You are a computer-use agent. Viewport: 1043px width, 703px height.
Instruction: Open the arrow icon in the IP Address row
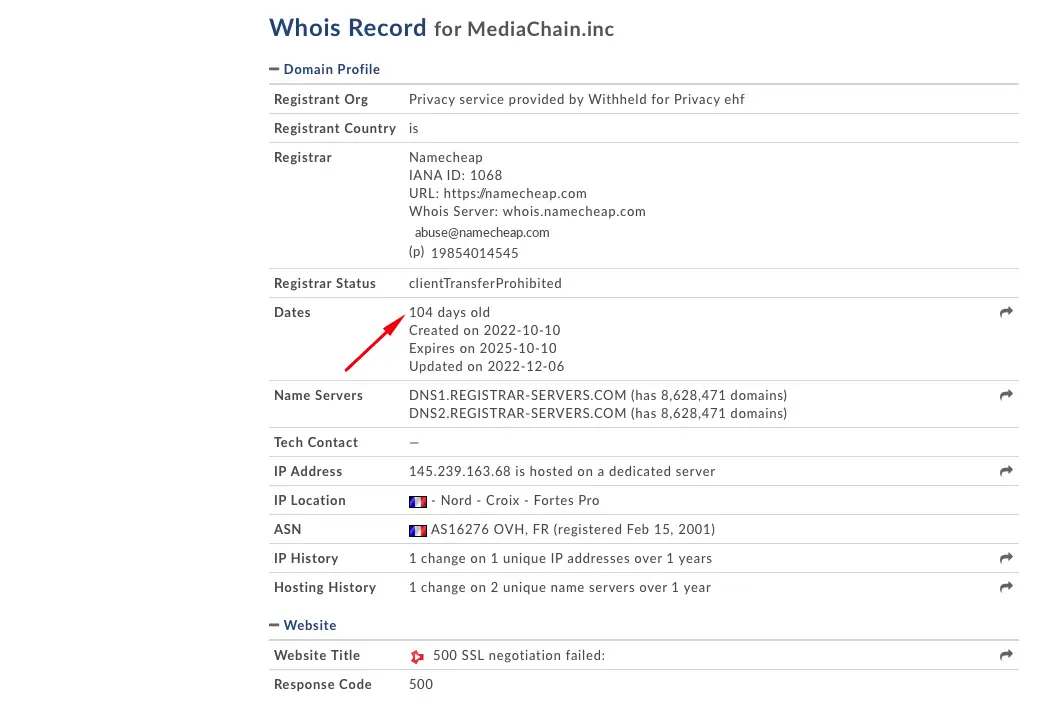pos(1006,471)
